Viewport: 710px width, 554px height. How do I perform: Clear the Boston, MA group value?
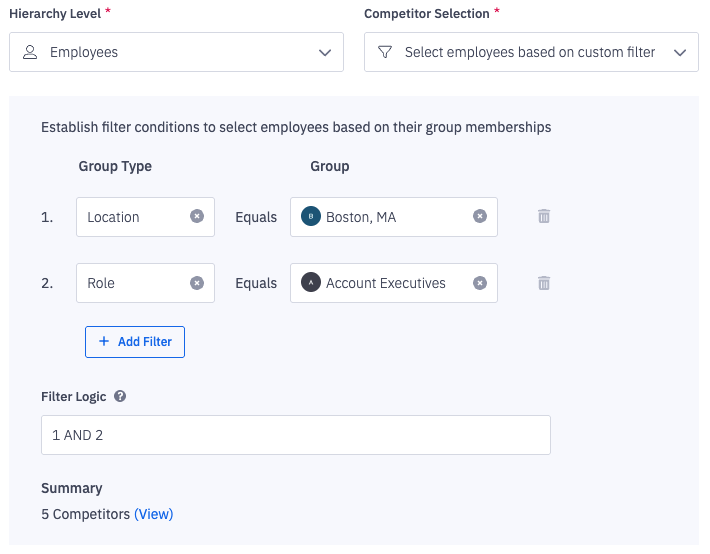tap(480, 216)
